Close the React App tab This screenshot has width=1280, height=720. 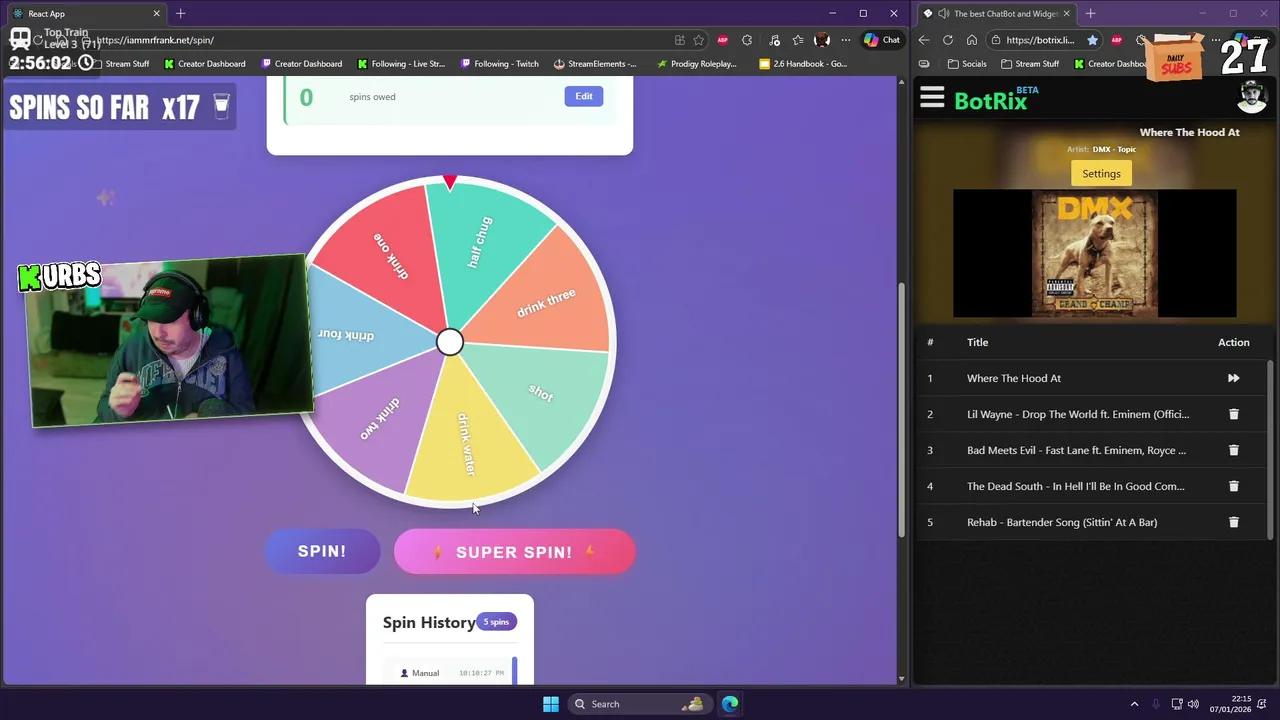(156, 14)
